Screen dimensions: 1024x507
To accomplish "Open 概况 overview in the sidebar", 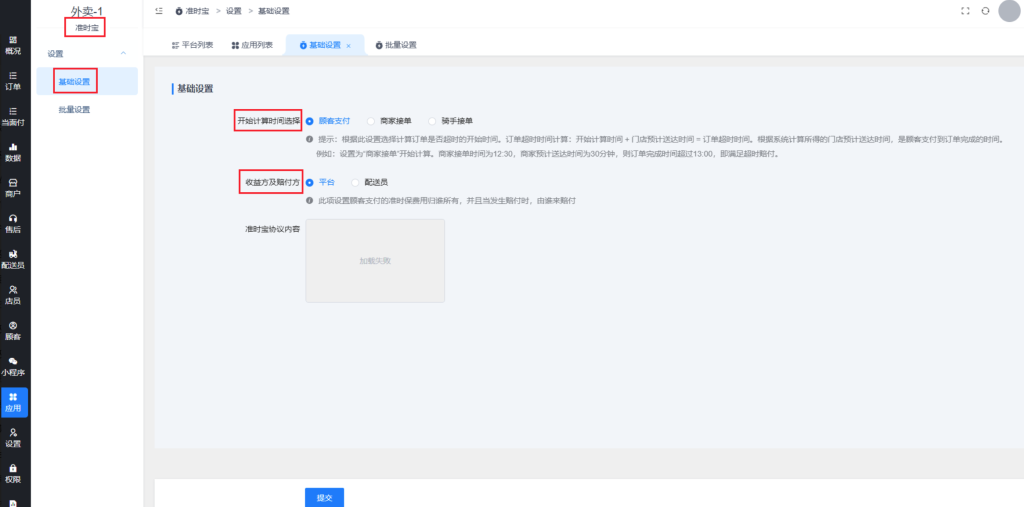I will point(13,44).
